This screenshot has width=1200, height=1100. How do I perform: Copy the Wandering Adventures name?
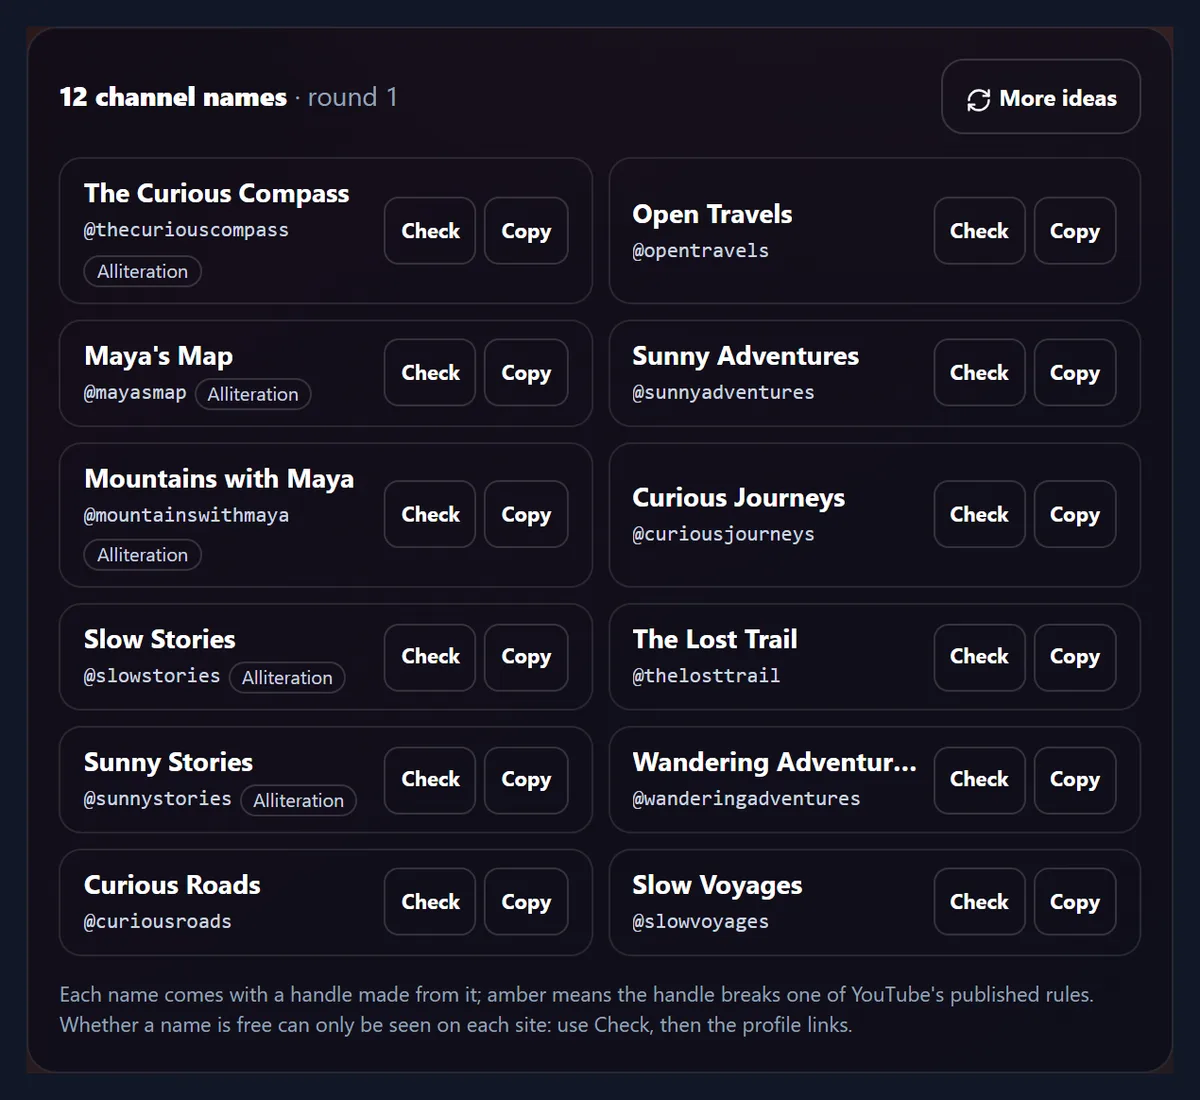point(1075,780)
